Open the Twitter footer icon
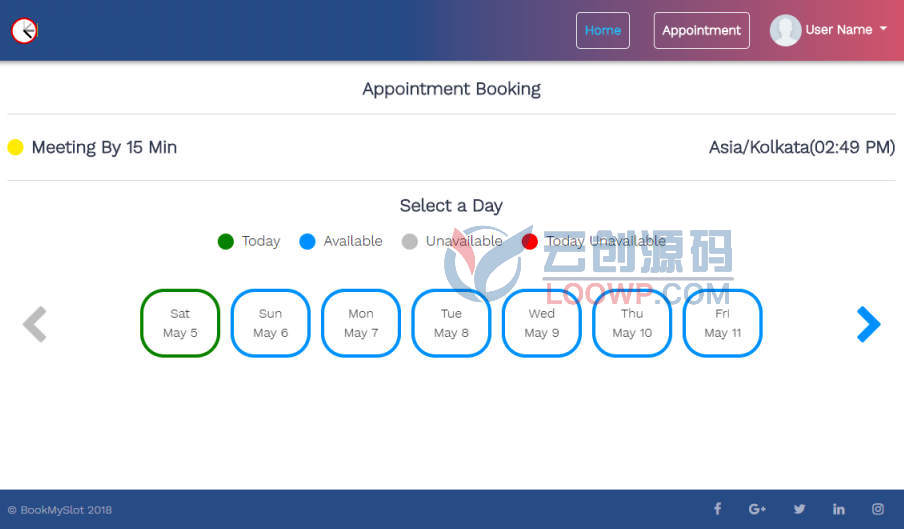Viewport: 904px width, 529px height. (799, 509)
